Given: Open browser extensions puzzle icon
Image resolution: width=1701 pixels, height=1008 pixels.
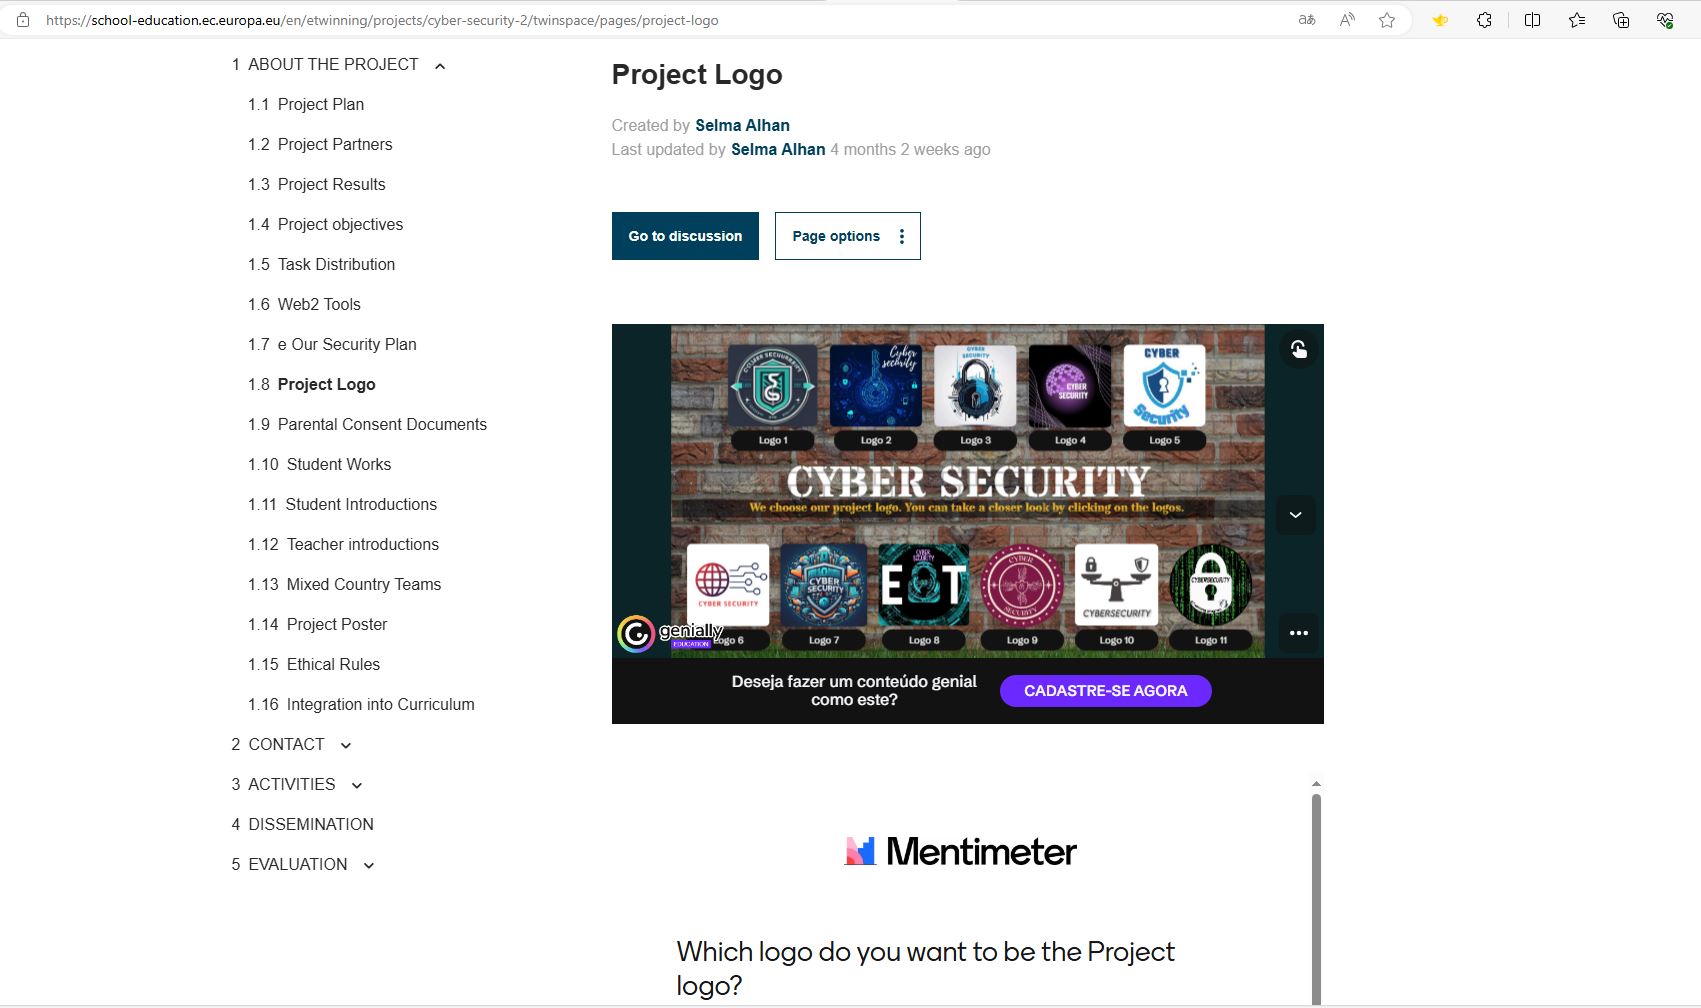Looking at the screenshot, I should pos(1484,20).
